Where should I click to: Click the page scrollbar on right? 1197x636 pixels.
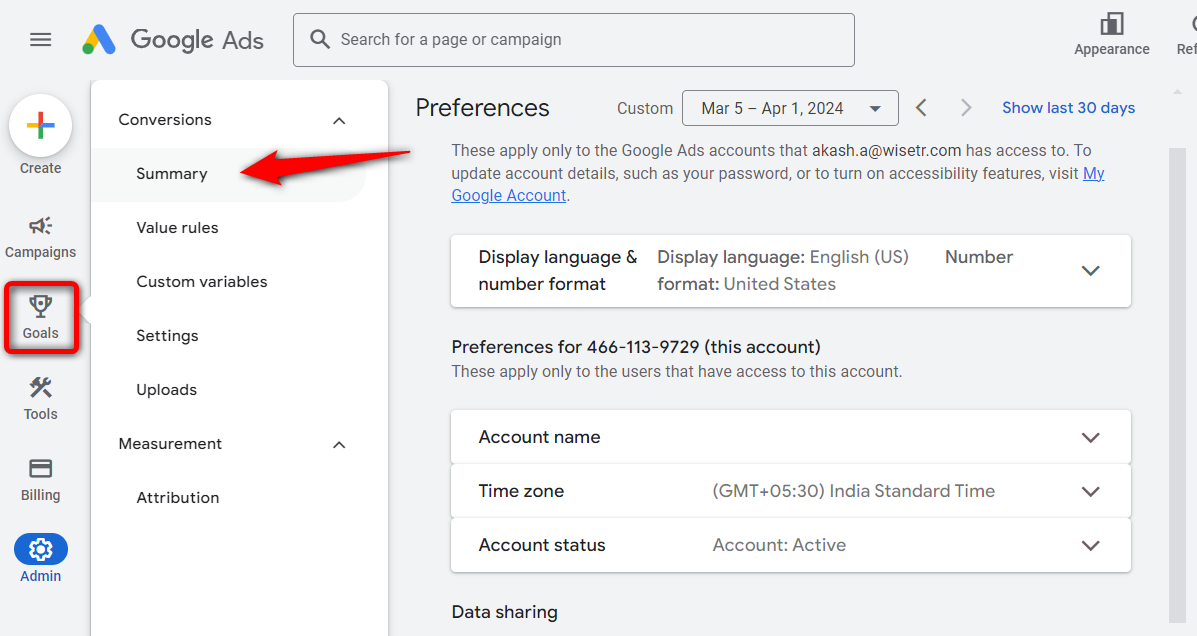coord(1177,386)
